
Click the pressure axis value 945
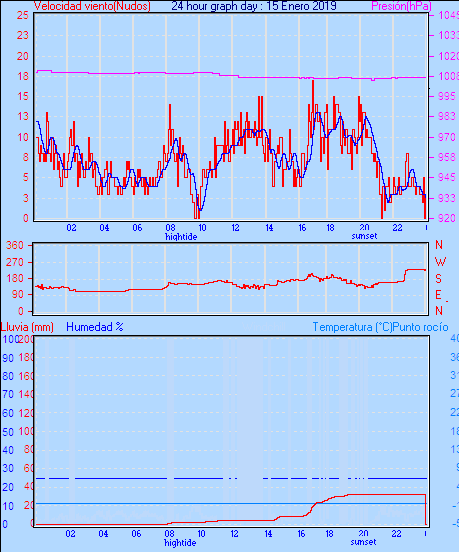448,177
